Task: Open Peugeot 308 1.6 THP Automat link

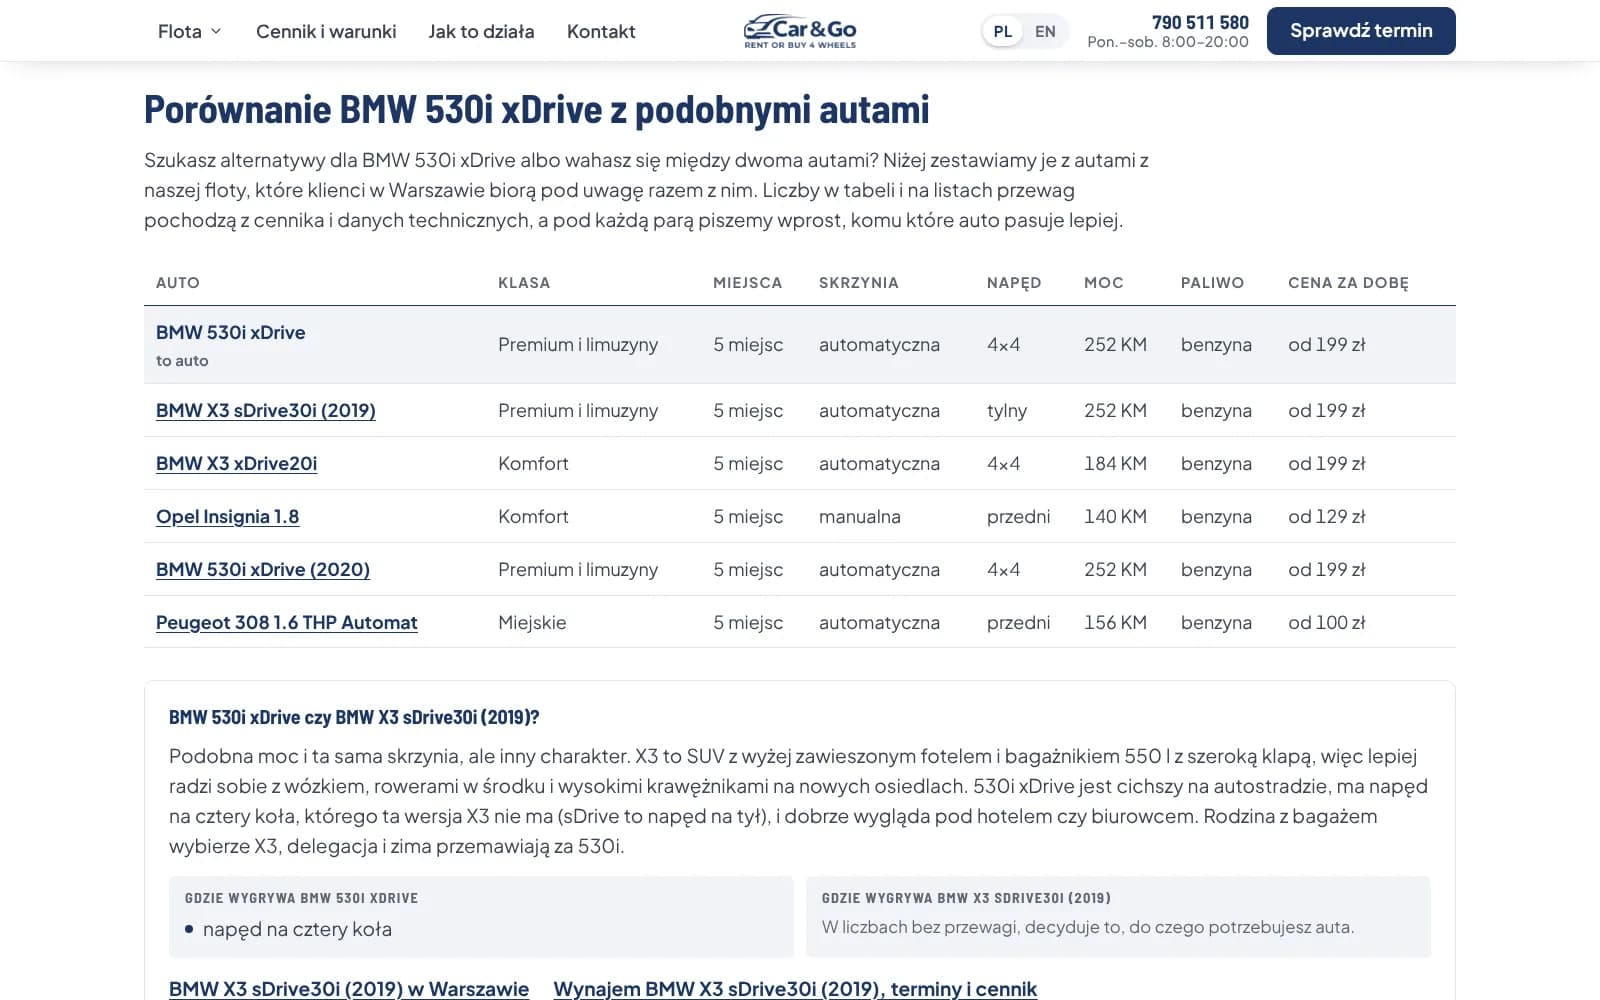Action: pyautogui.click(x=287, y=622)
